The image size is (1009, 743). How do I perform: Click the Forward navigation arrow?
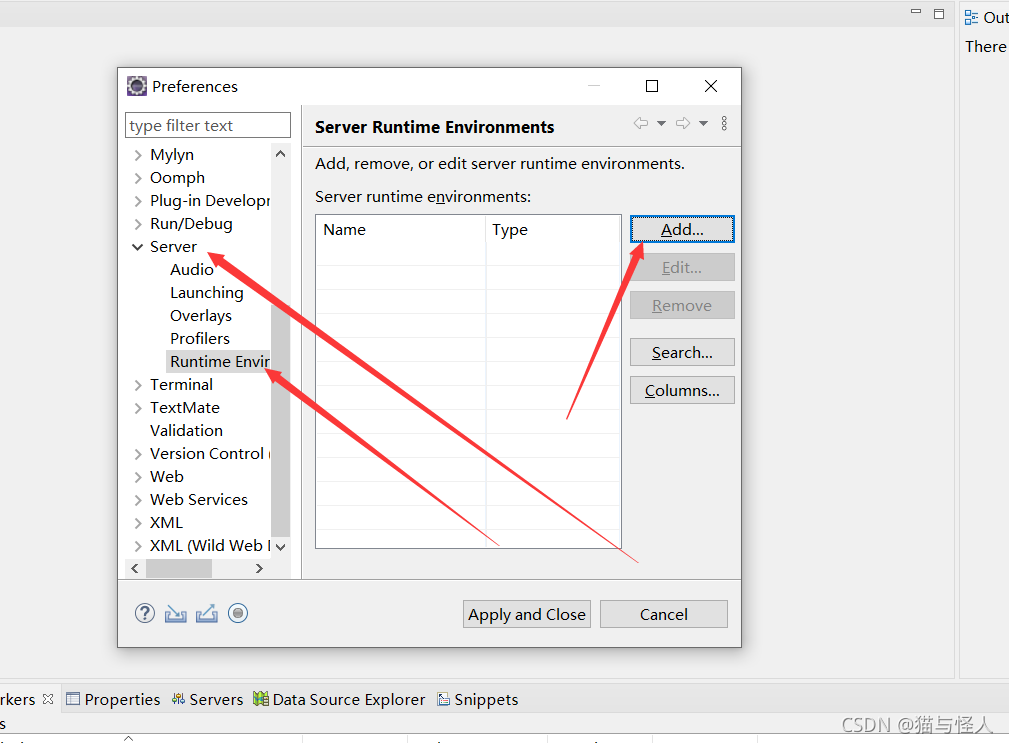click(683, 123)
